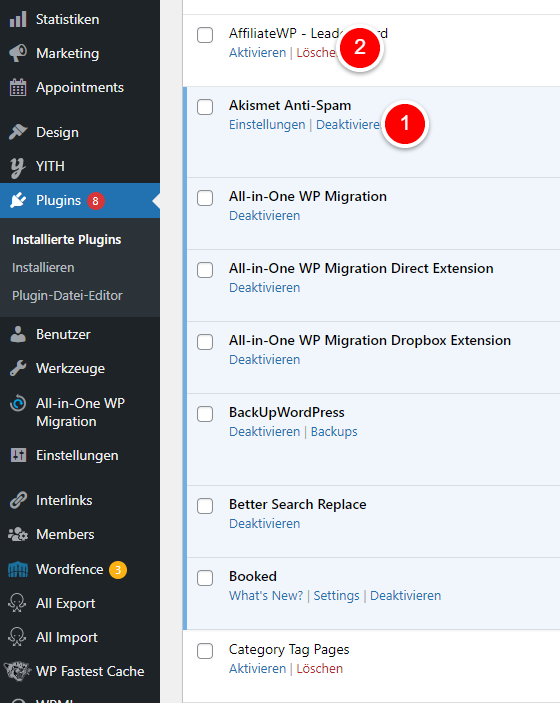This screenshot has height=703, width=560.
Task: Tick the BackUpWordPress checkbox
Action: (x=205, y=414)
